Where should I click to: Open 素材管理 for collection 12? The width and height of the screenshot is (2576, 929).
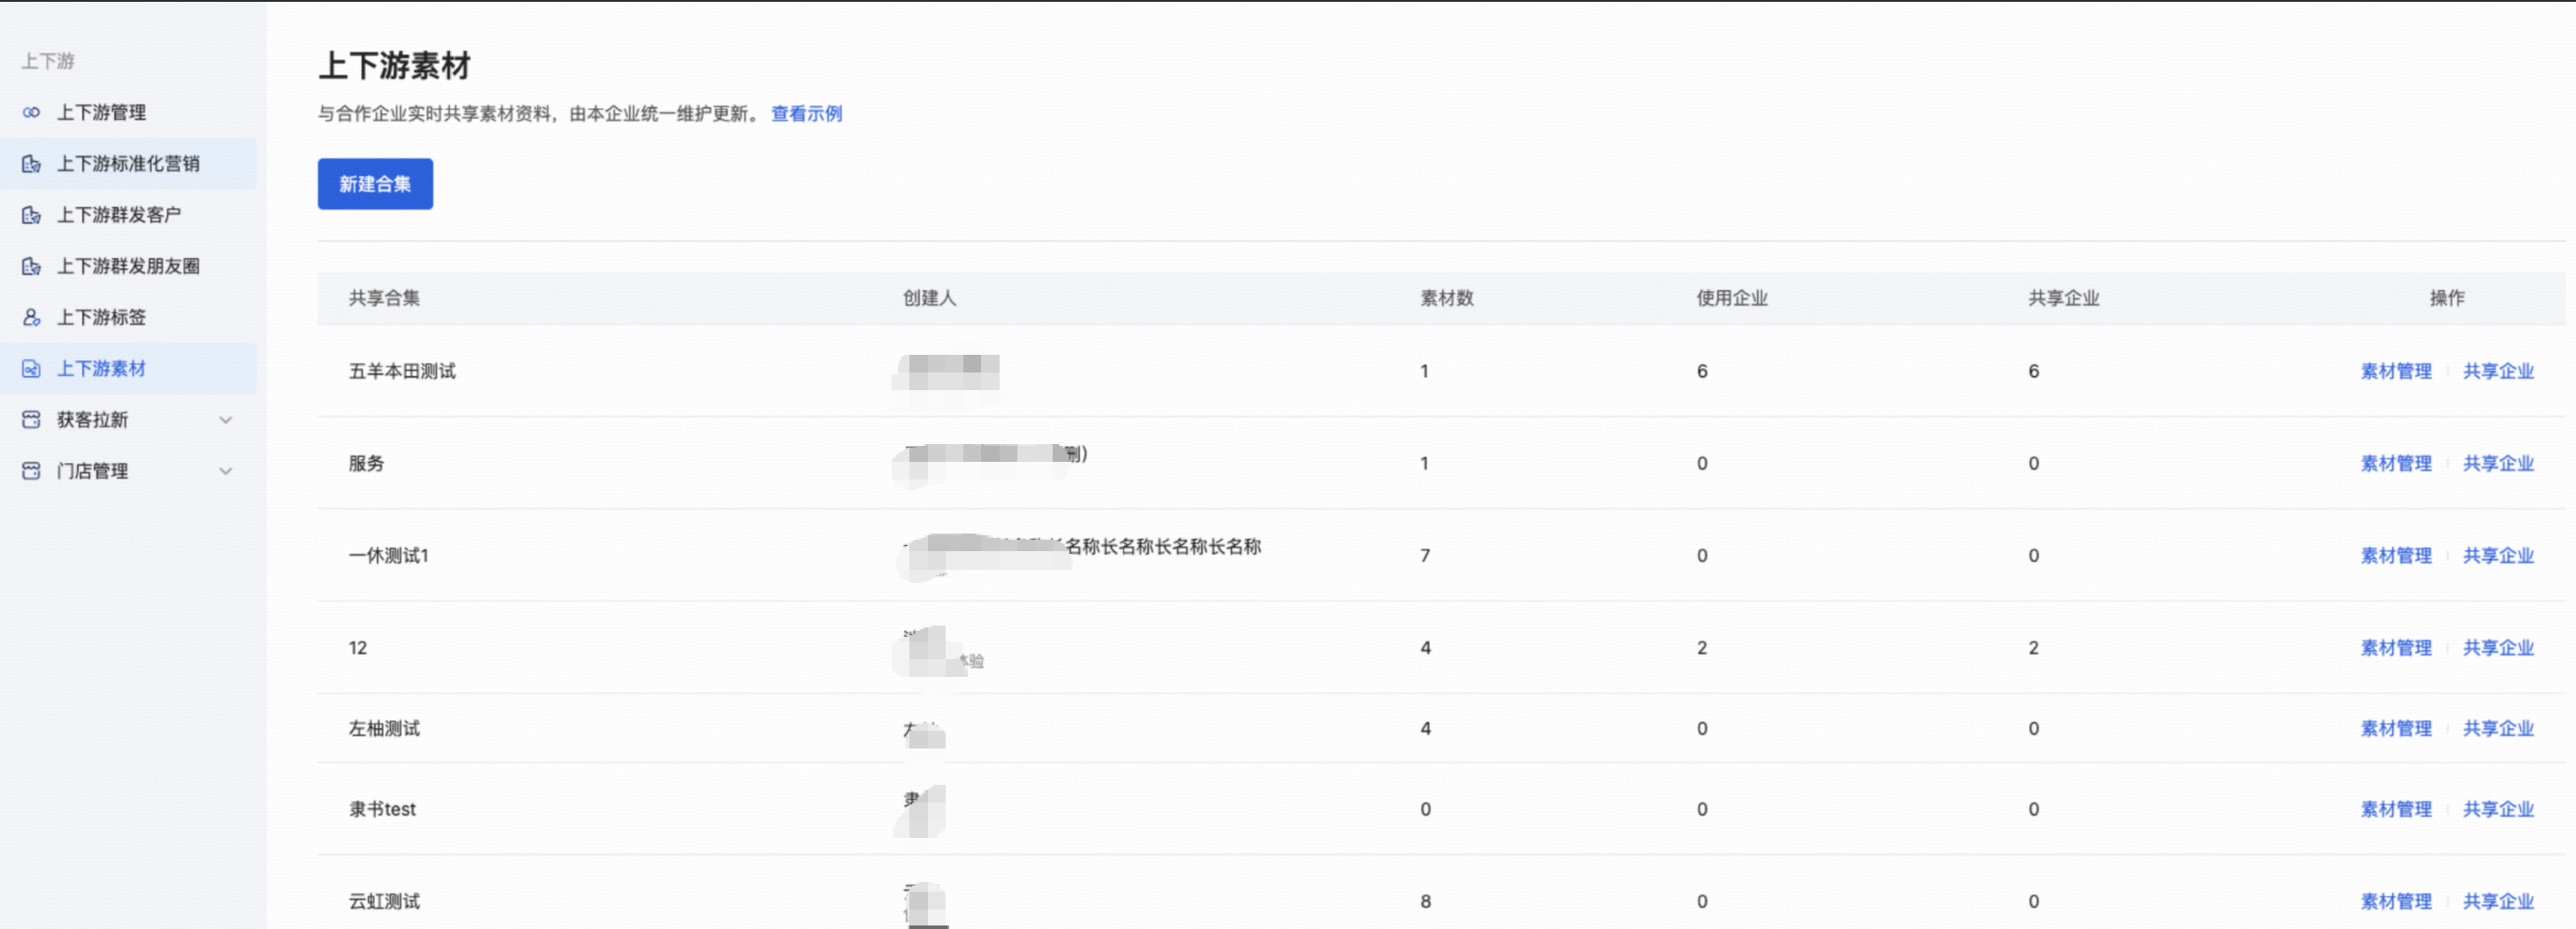pos(2396,648)
